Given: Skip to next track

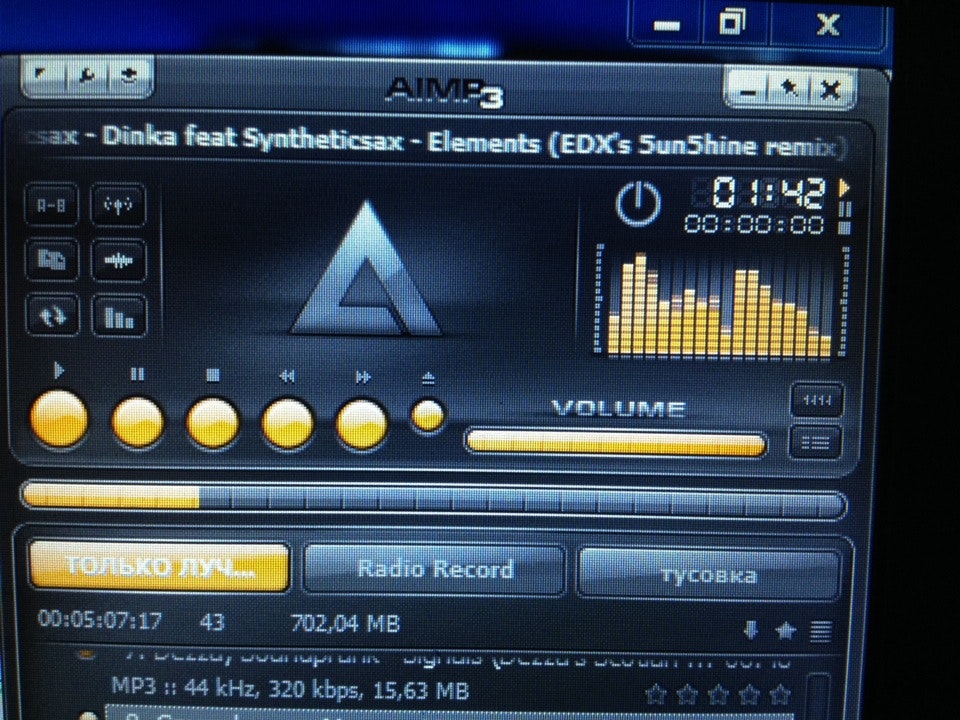Looking at the screenshot, I should coord(362,424).
